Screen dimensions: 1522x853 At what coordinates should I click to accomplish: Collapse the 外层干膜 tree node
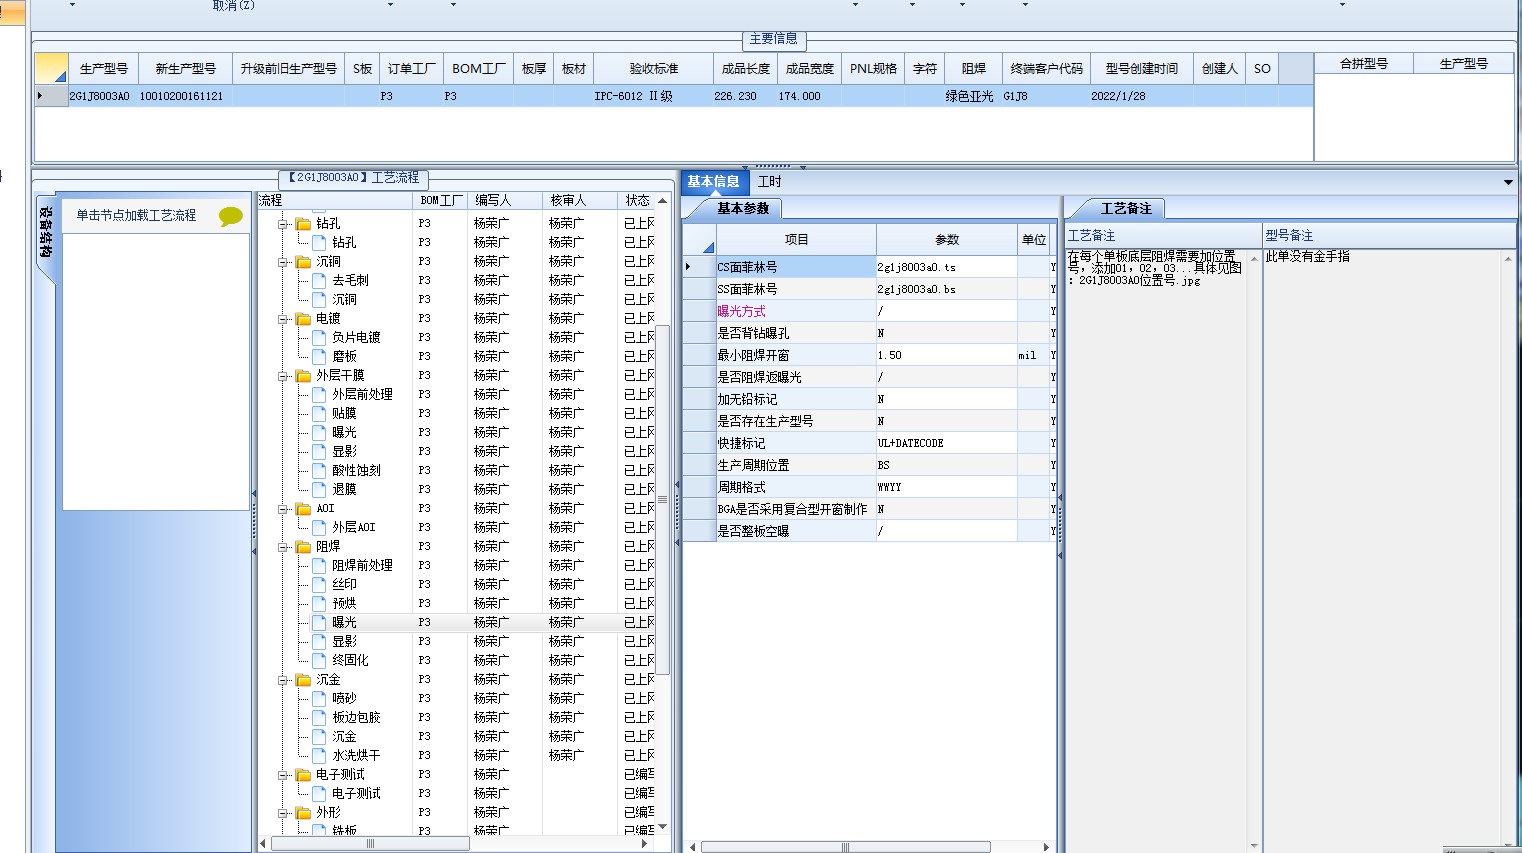pos(283,376)
